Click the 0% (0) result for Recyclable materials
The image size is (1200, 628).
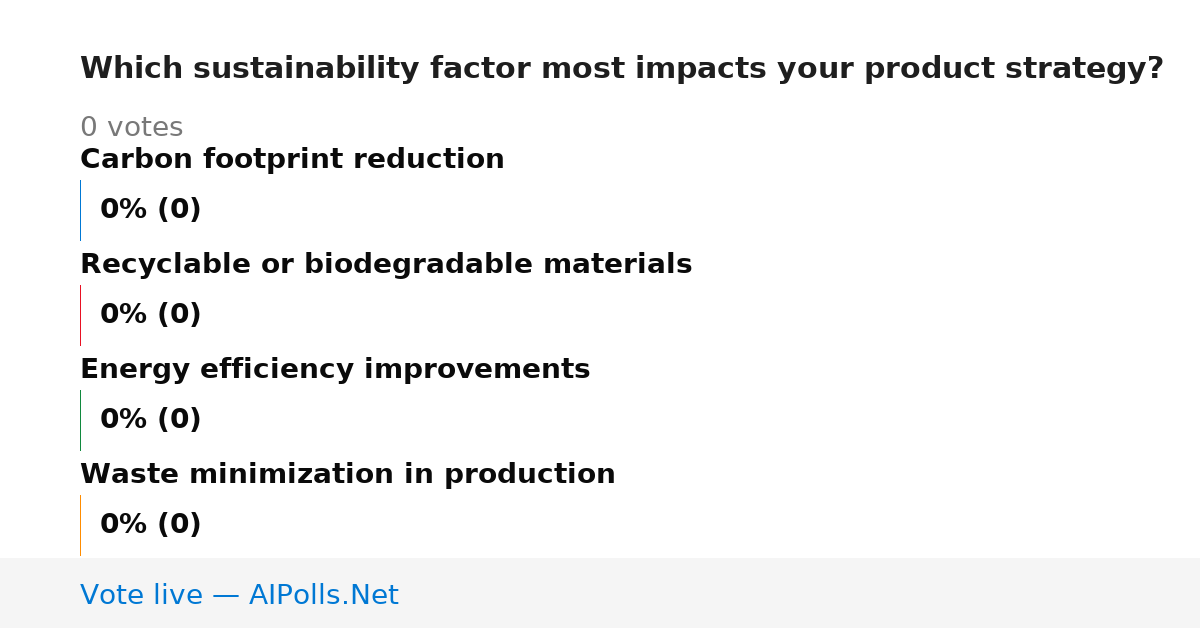(x=151, y=315)
